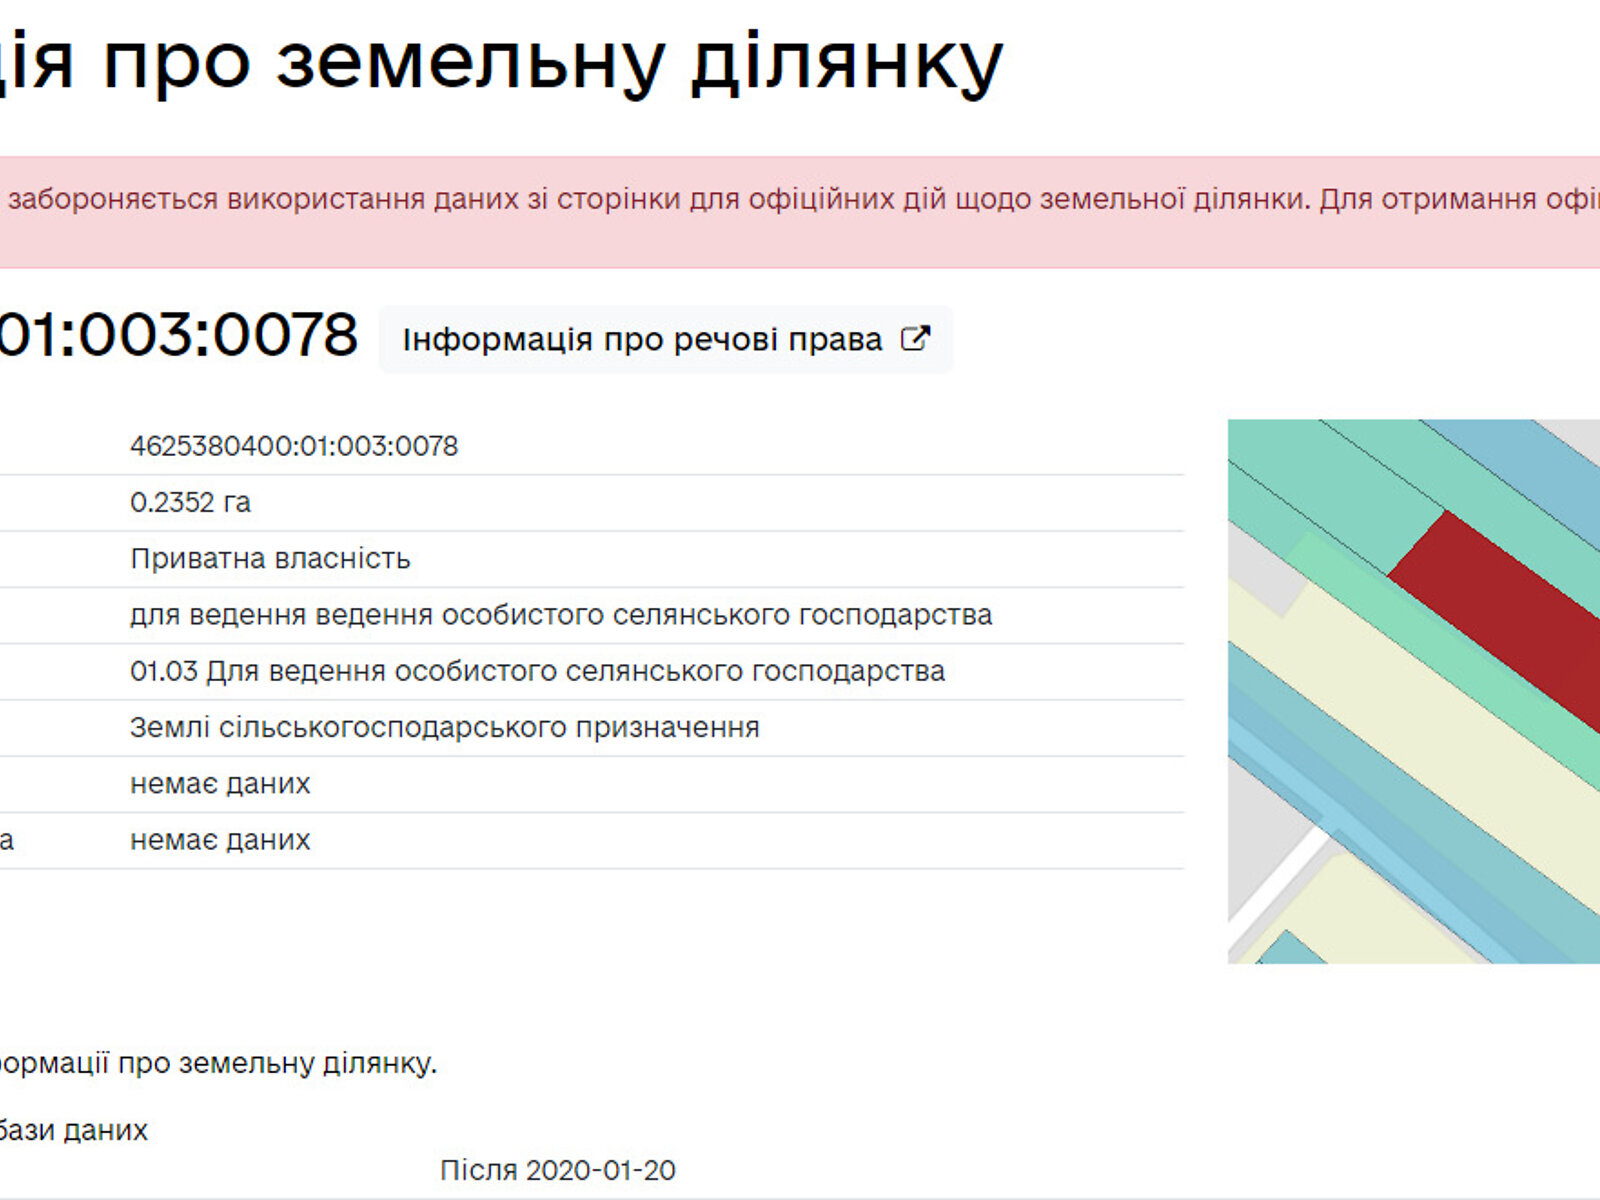Click the 'дія про земельну ділянку' page heading
The image size is (1600, 1200).
(x=500, y=62)
